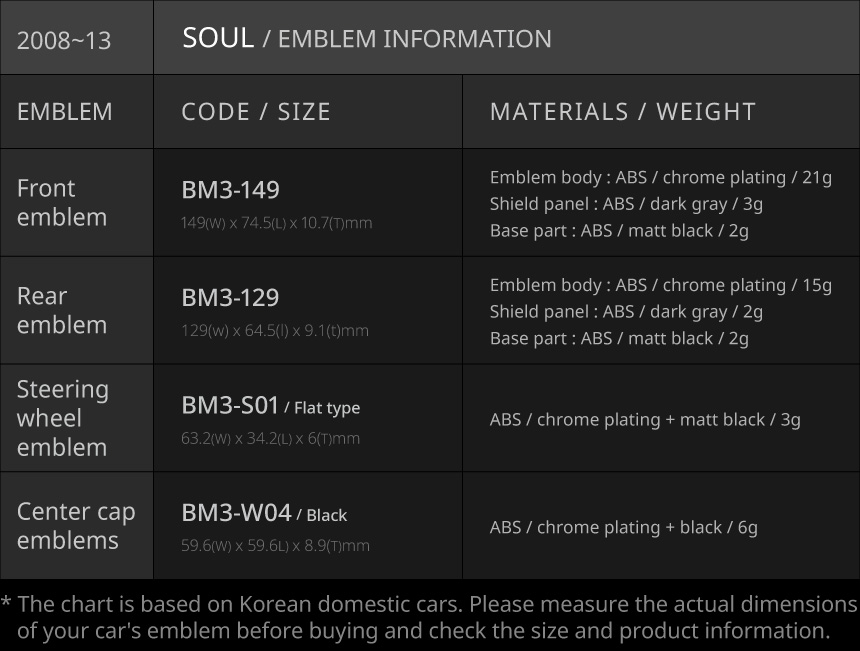860x651 pixels.
Task: Click the chrome plating + matt black / 3g text
Action: pos(645,419)
